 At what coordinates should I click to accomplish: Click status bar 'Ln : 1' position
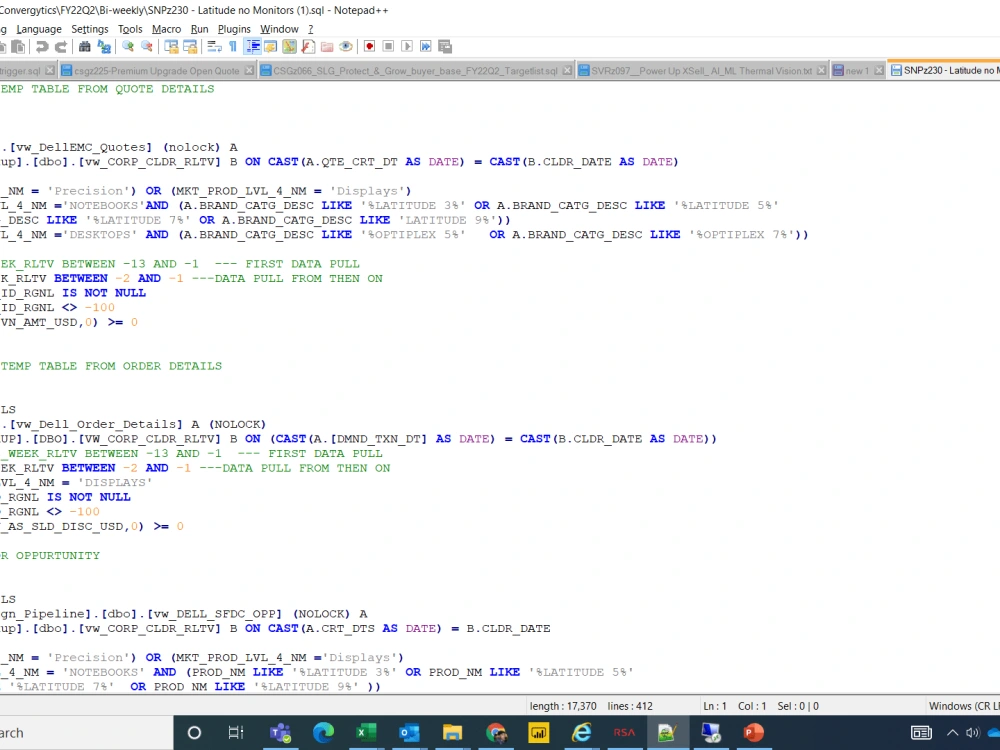(x=715, y=706)
